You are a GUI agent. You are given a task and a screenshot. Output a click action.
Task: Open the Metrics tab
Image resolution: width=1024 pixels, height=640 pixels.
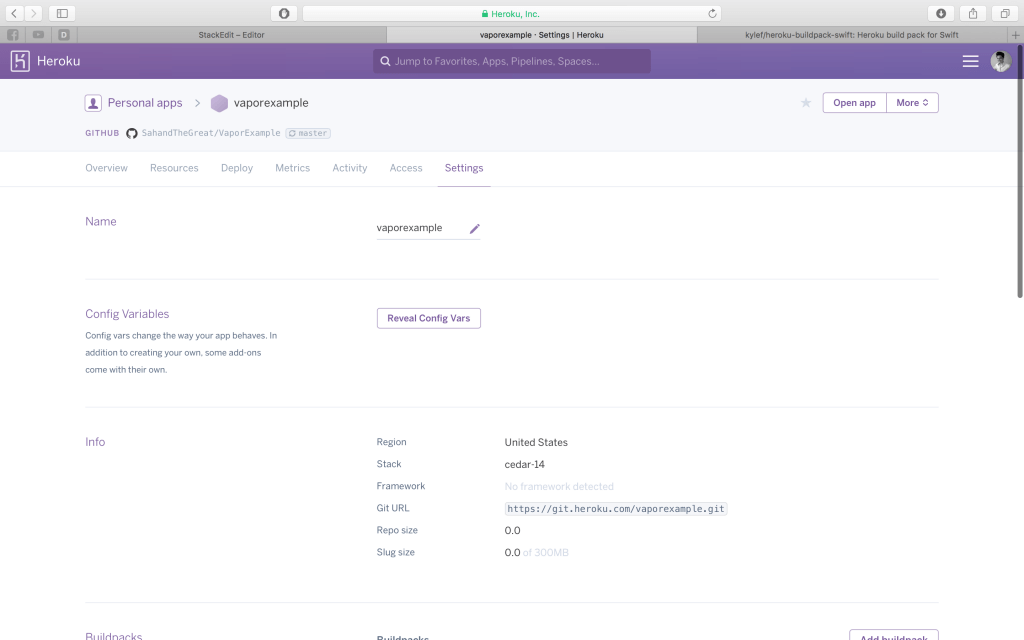pos(292,168)
